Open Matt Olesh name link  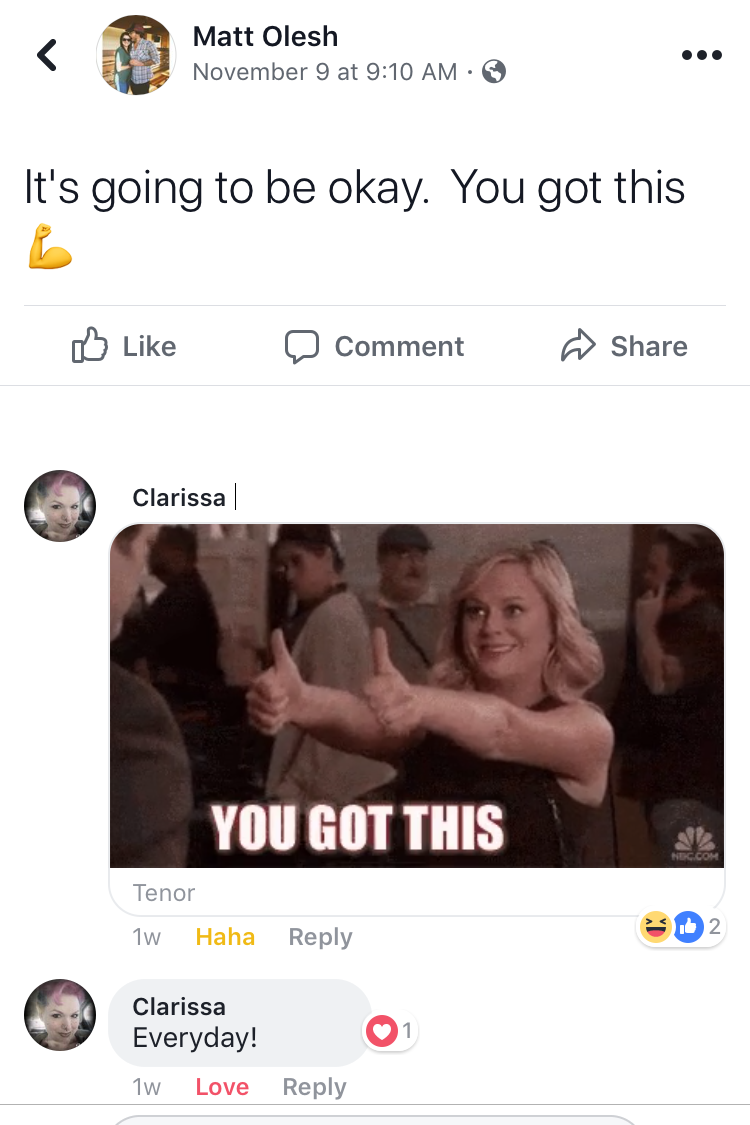pos(265,37)
